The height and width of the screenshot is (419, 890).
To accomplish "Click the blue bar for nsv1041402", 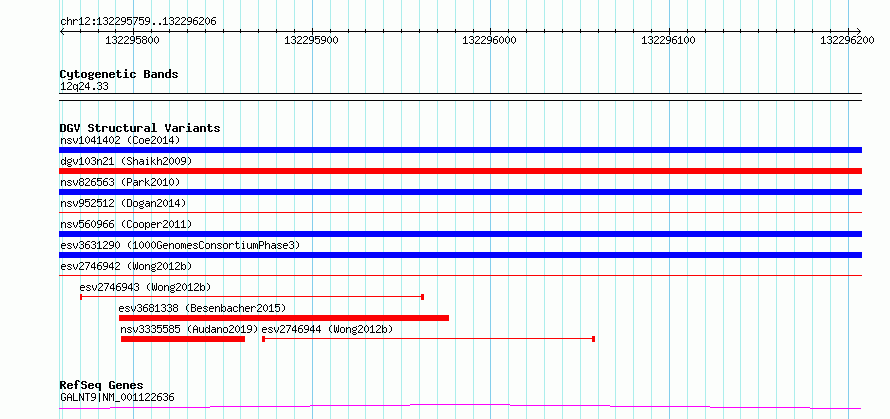I will tap(460, 150).
